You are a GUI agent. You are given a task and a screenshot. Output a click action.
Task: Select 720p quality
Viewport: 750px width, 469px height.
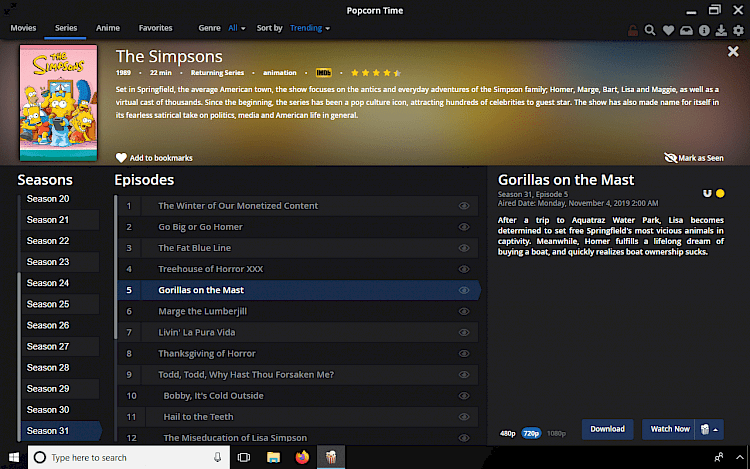point(531,434)
